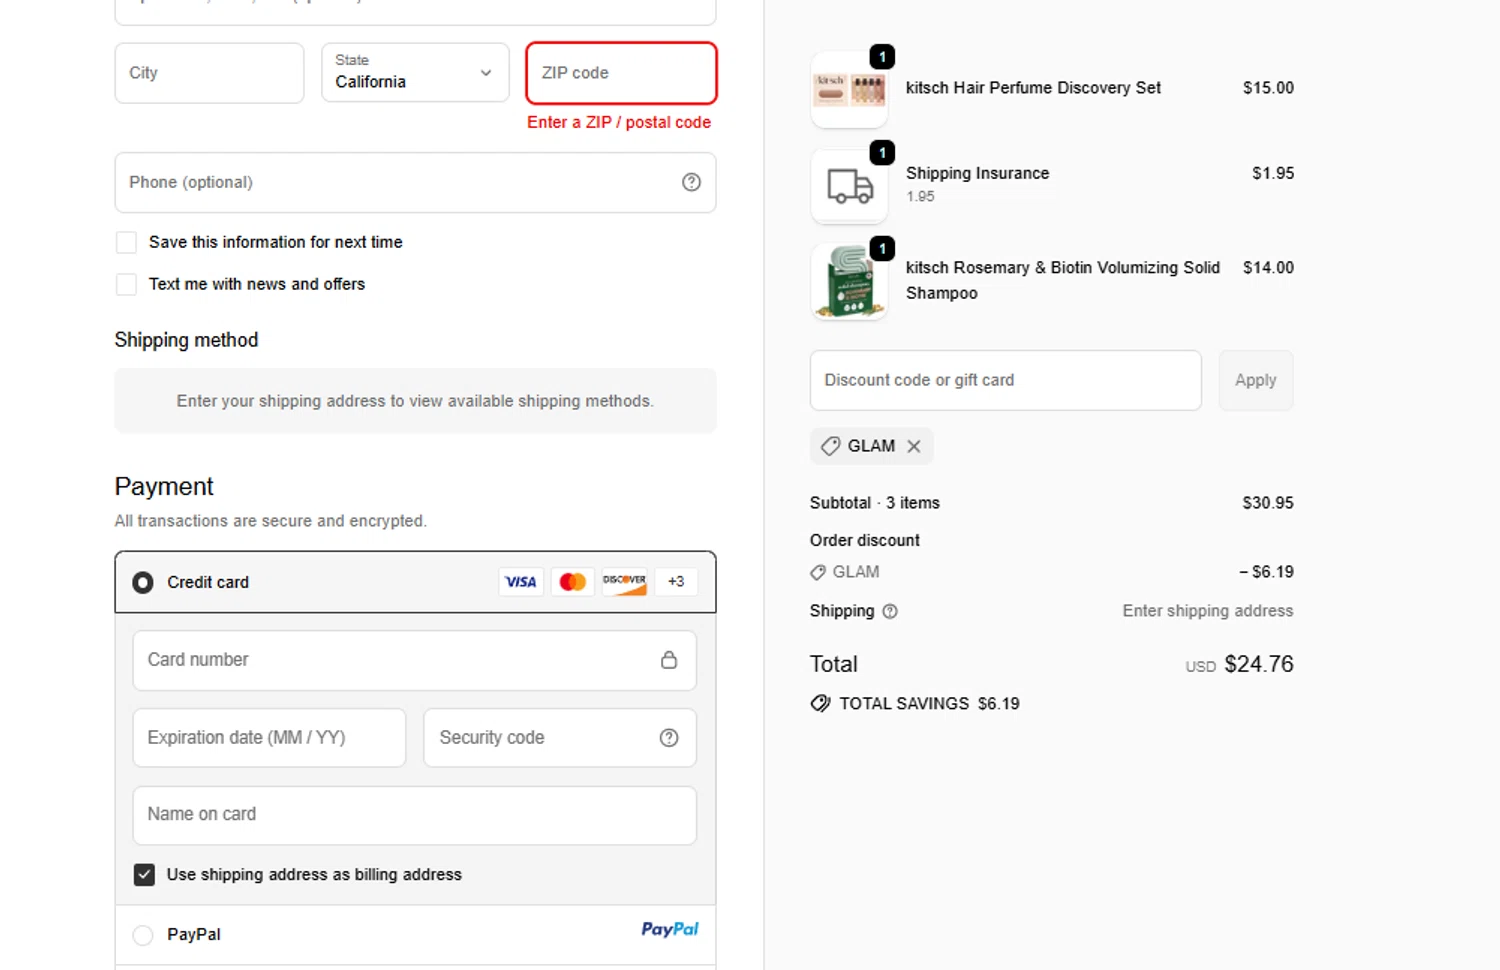Click the security code help icon
The width and height of the screenshot is (1500, 970).
pyautogui.click(x=669, y=738)
